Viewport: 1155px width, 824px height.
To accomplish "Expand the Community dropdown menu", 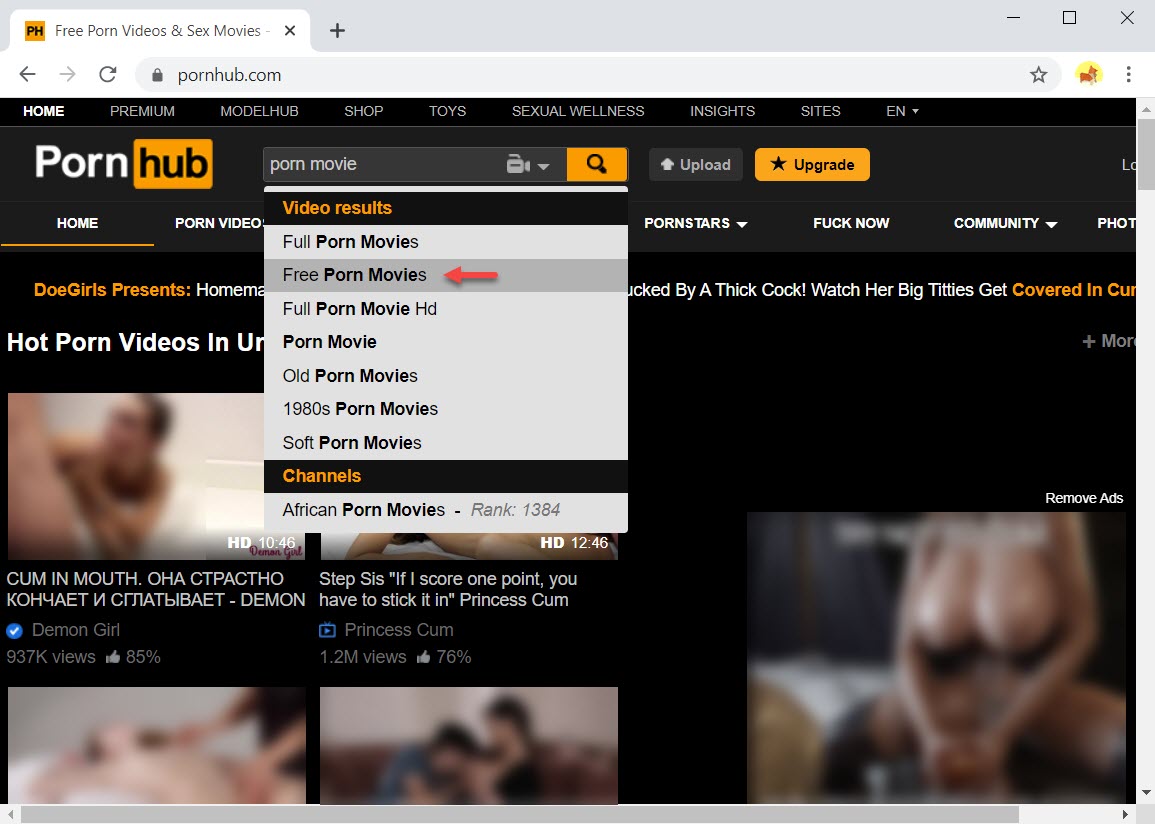I will pos(1005,223).
